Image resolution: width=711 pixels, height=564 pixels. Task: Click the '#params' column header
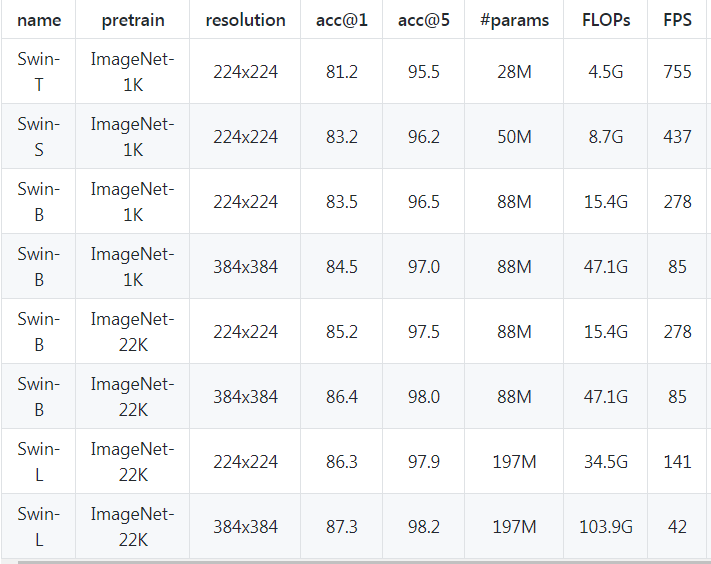point(514,20)
